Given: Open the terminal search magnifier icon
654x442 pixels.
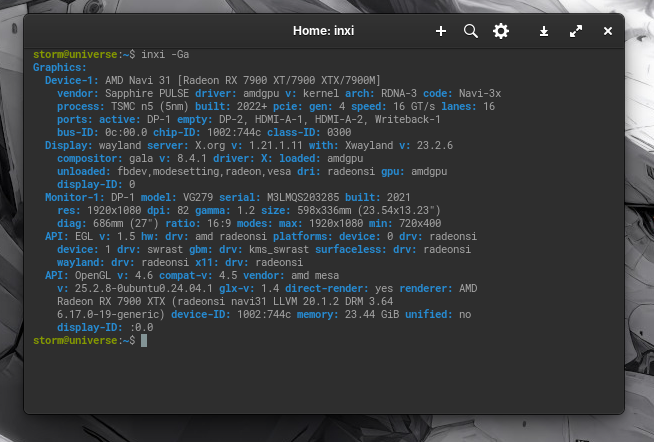Looking at the screenshot, I should pos(471,31).
